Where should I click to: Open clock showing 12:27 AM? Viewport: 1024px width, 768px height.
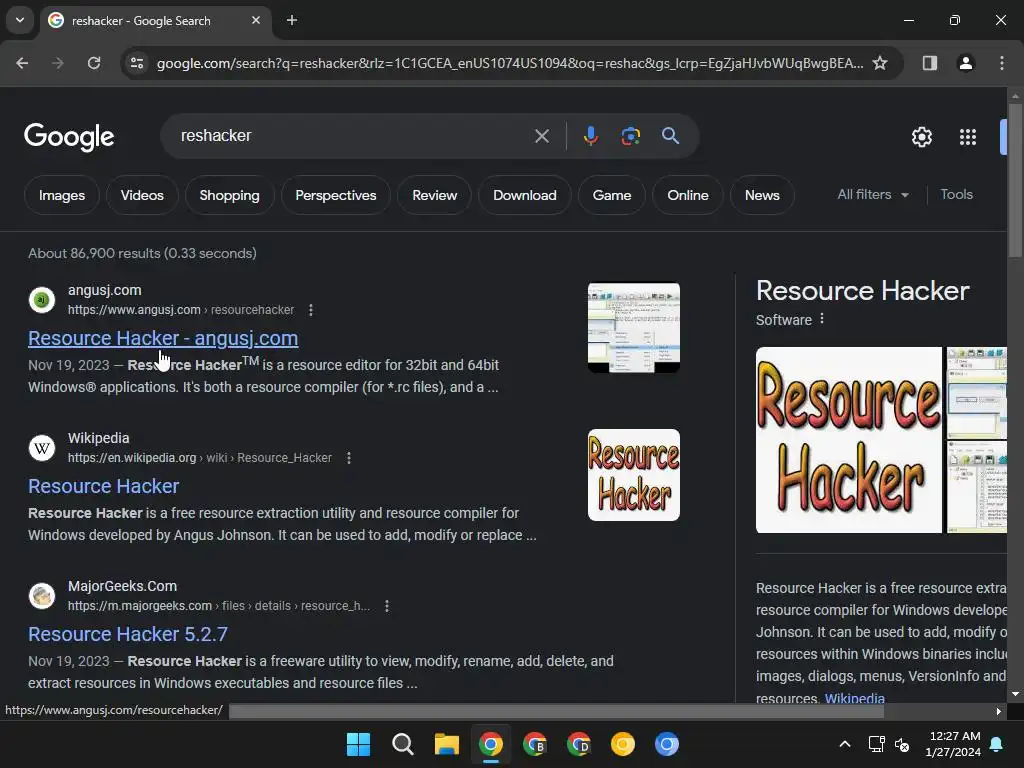[x=953, y=744]
